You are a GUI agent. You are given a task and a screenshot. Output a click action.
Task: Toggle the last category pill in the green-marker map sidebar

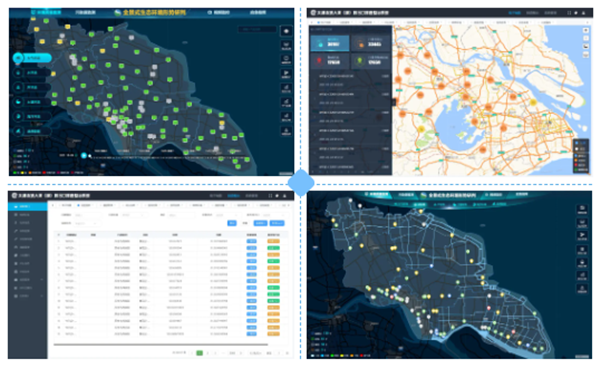[x=32, y=131]
